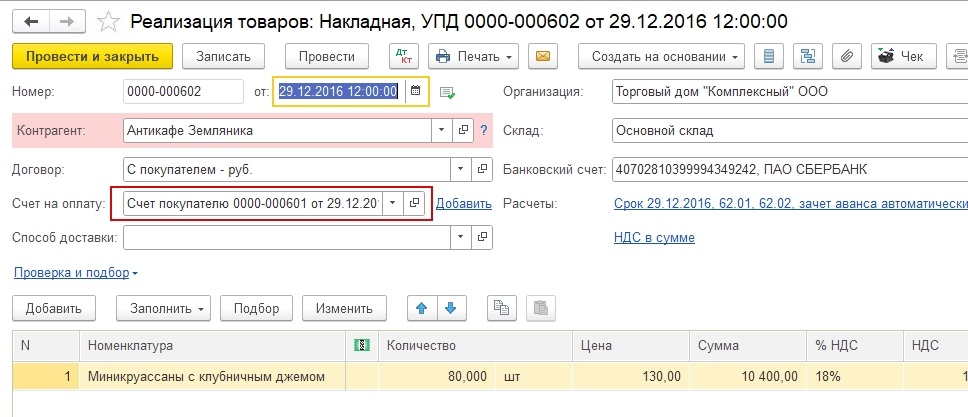The image size is (968, 417).
Task: Paste rows with clipboard icon
Action: coord(541,308)
